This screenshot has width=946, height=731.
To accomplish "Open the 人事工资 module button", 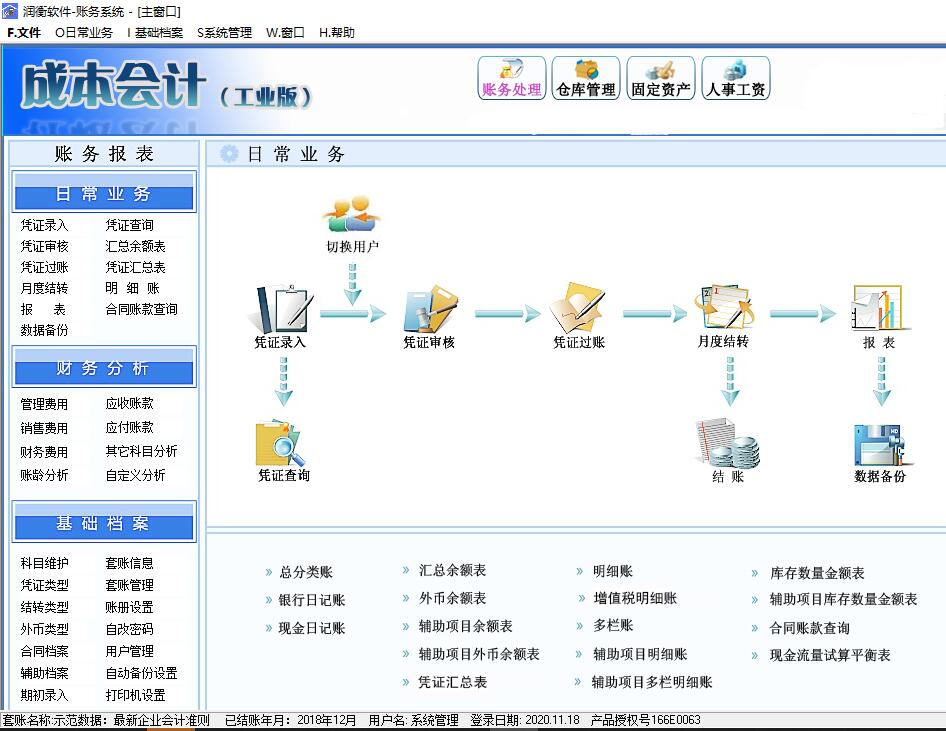I will pos(735,78).
